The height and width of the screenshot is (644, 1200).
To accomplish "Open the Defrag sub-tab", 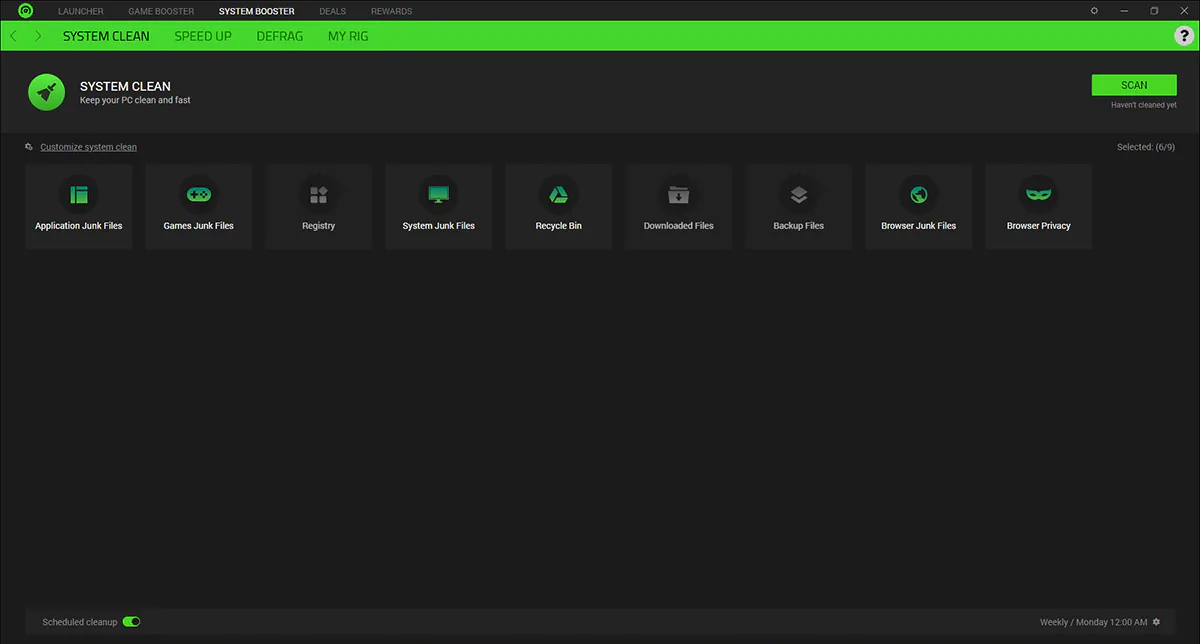I will (280, 36).
